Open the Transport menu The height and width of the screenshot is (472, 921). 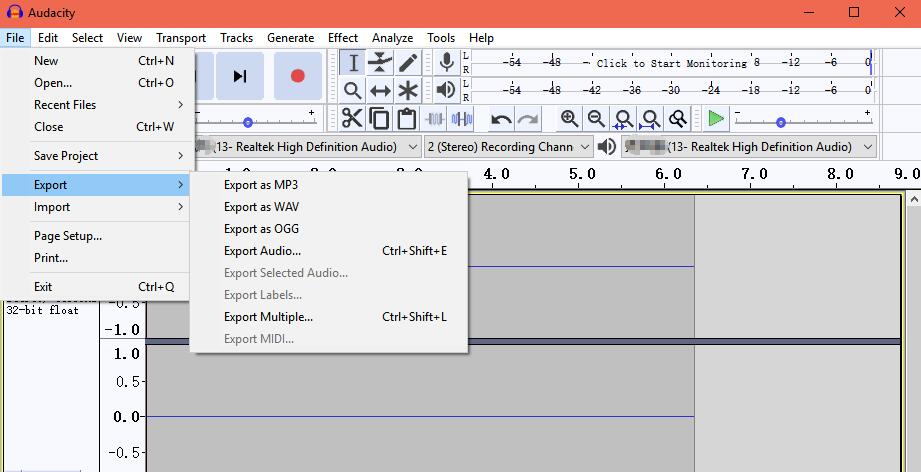click(x=181, y=38)
